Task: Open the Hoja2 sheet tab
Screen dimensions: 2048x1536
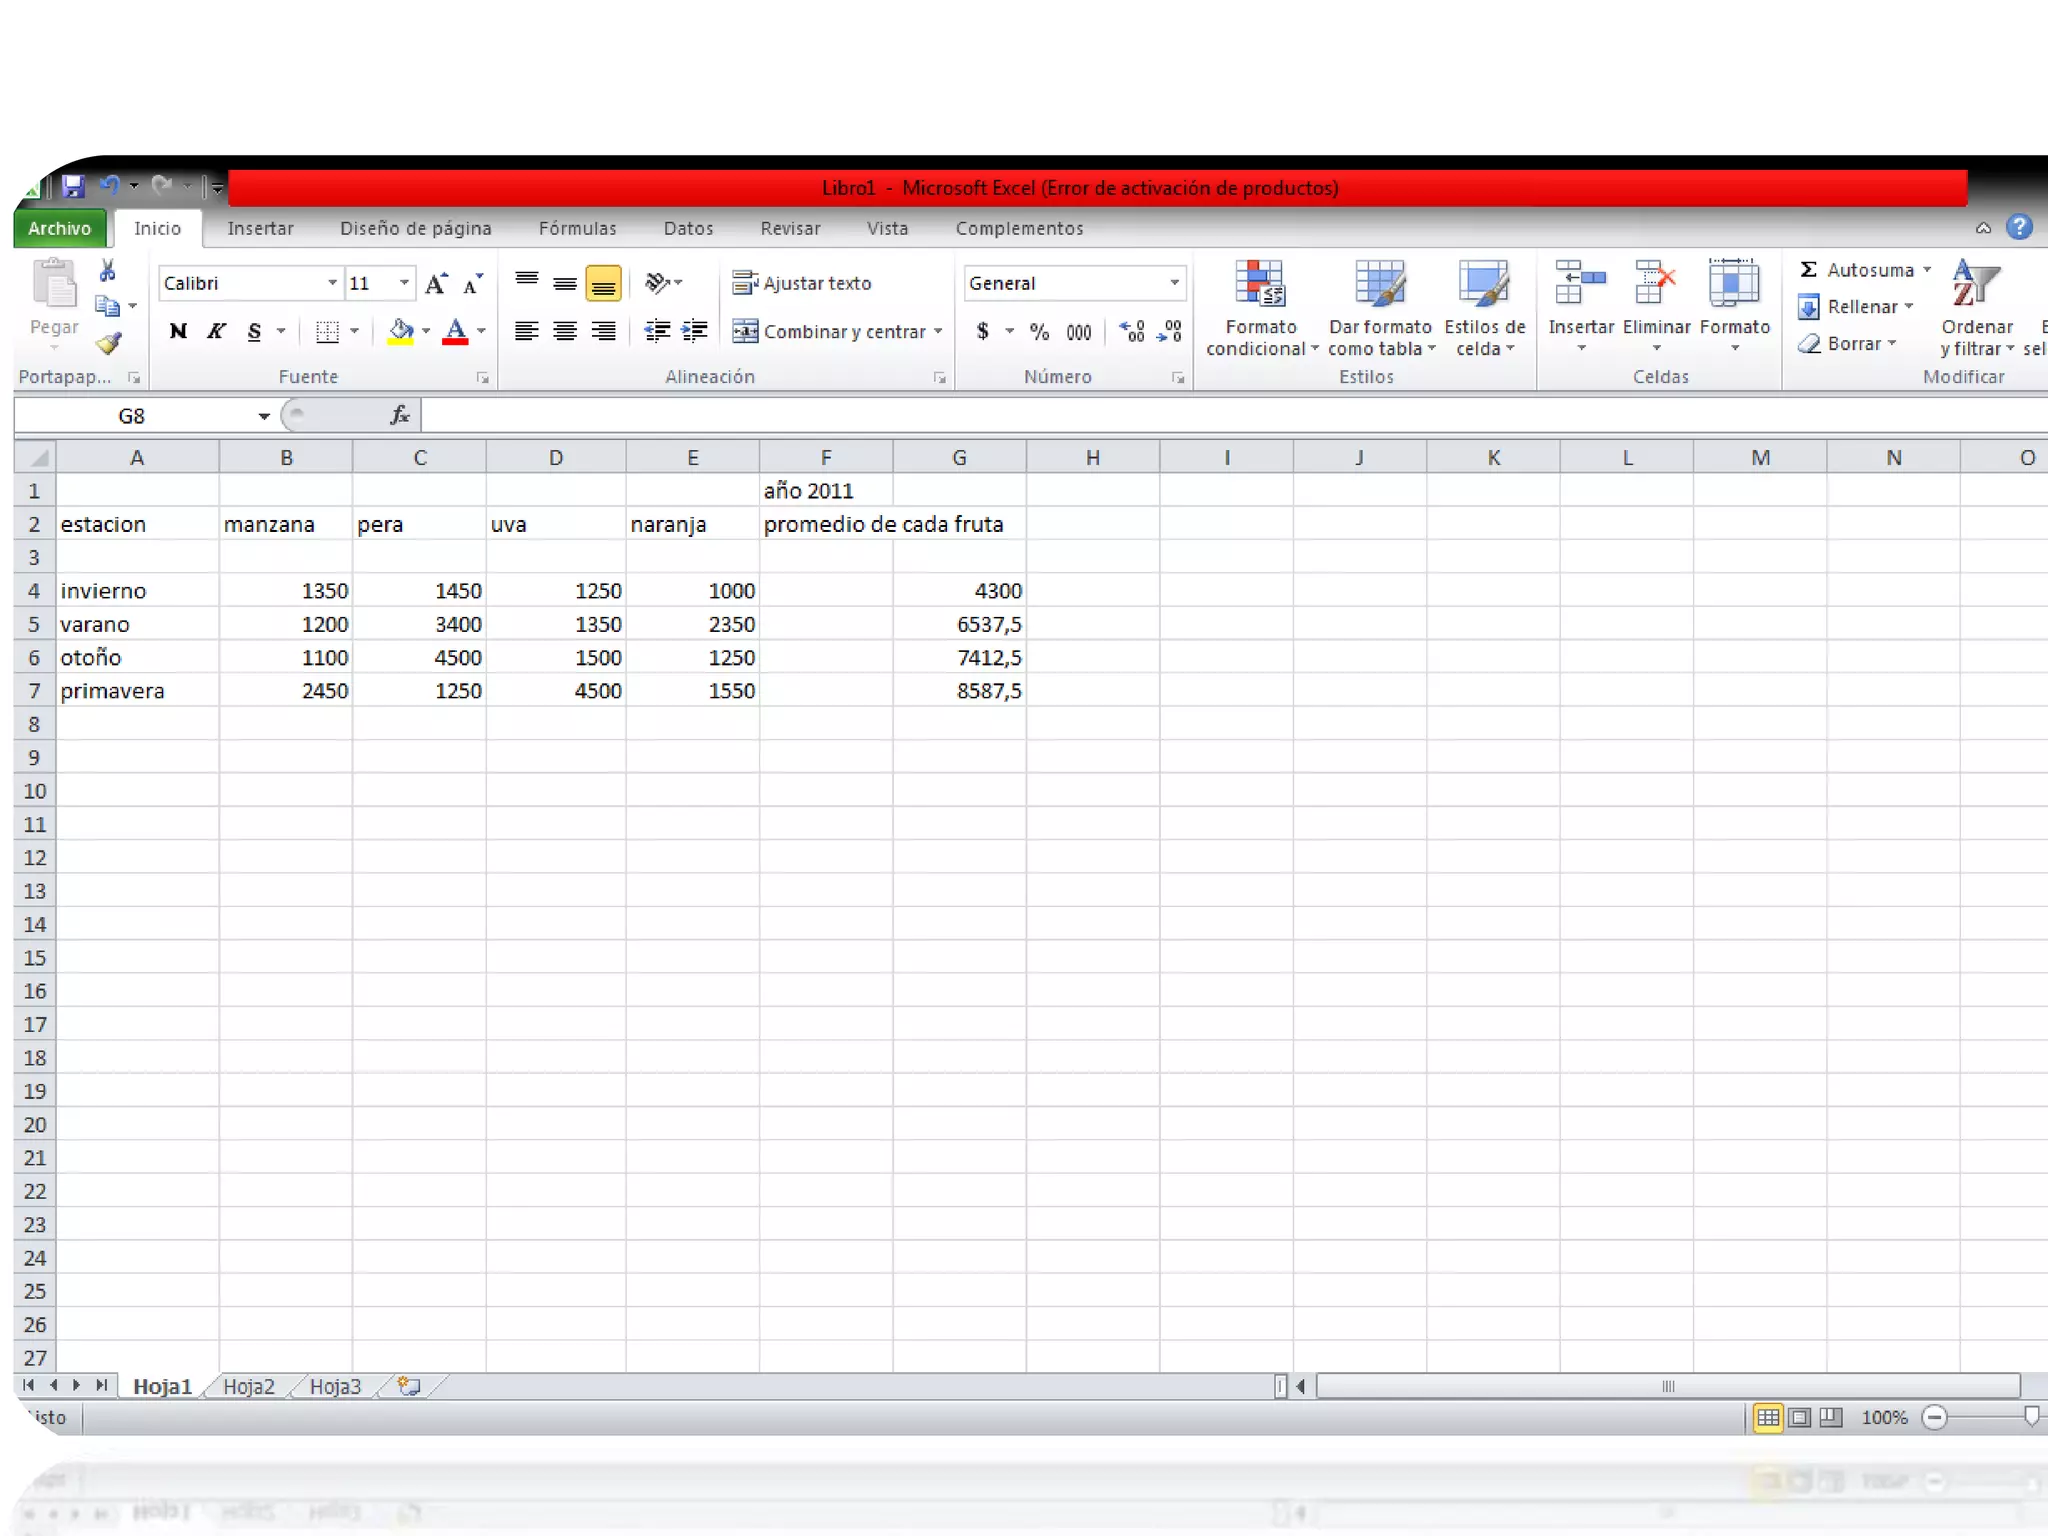Action: (x=248, y=1386)
